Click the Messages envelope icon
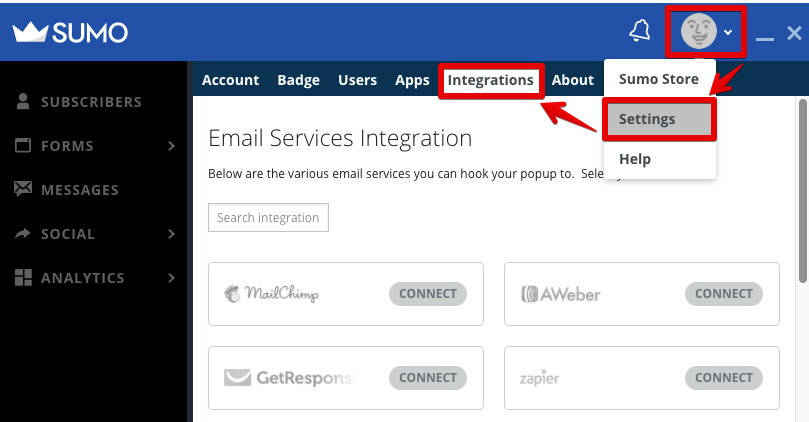Screen dimensions: 809x422 pyautogui.click(x=23, y=189)
